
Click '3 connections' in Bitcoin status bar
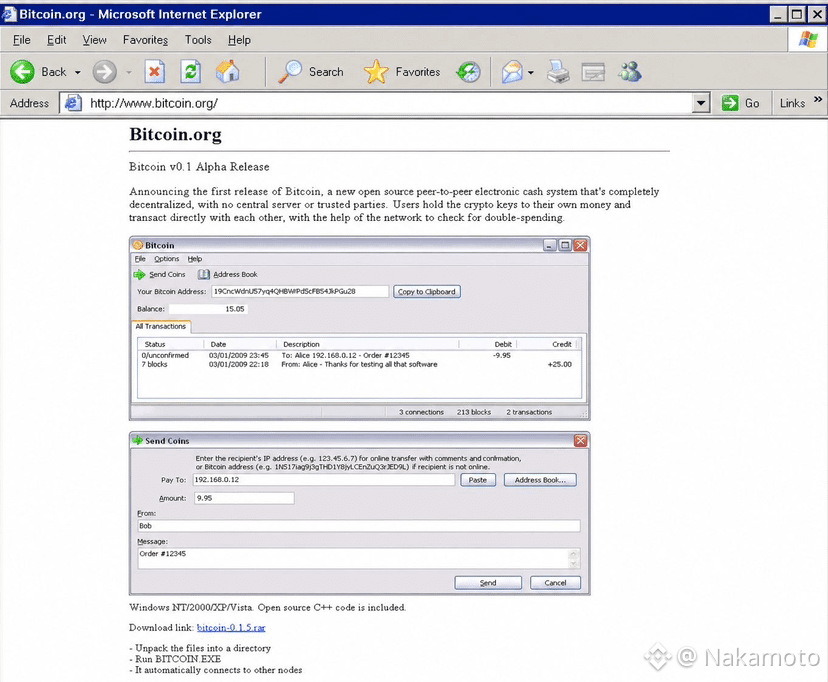(x=421, y=412)
